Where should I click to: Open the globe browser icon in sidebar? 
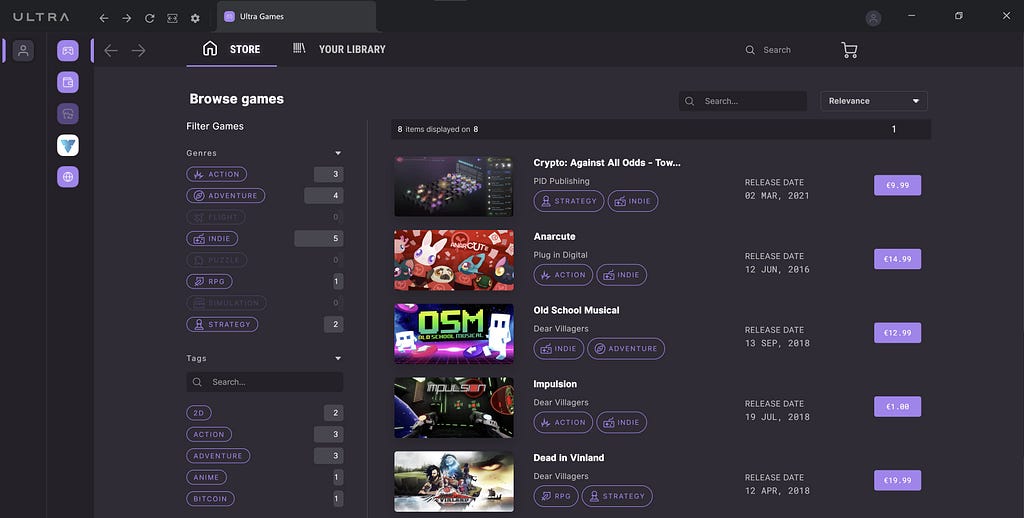point(68,176)
